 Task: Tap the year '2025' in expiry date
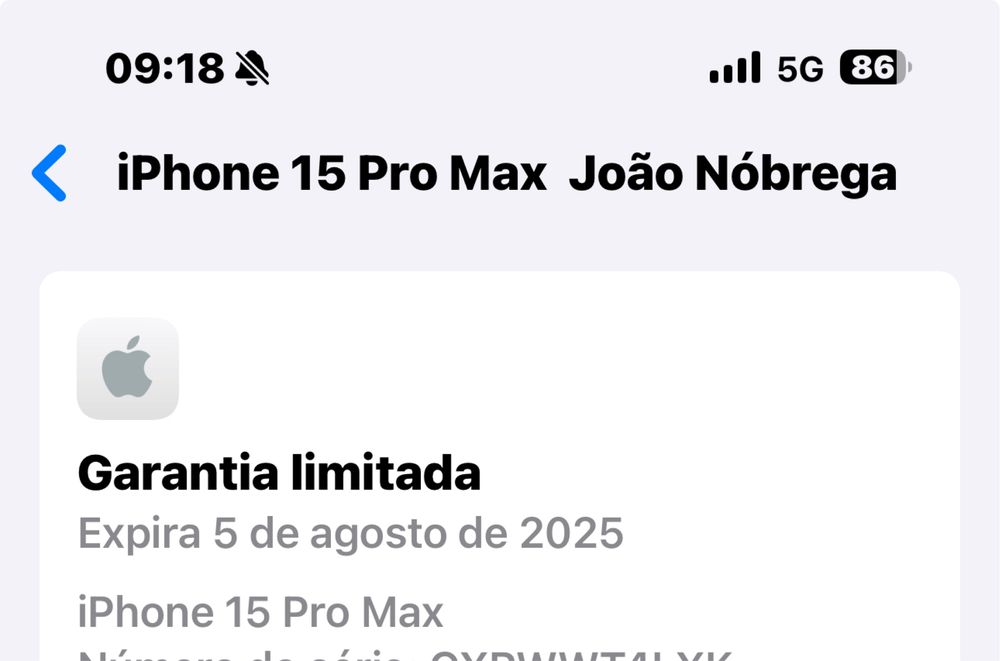(571, 533)
